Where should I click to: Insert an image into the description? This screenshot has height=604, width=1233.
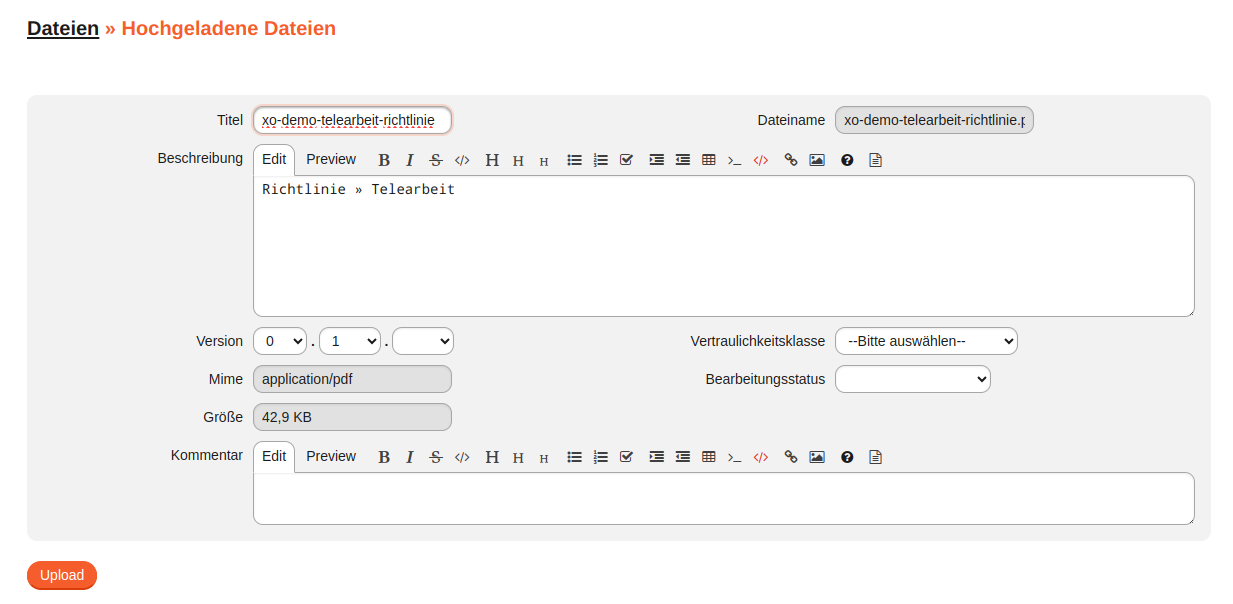coord(816,159)
